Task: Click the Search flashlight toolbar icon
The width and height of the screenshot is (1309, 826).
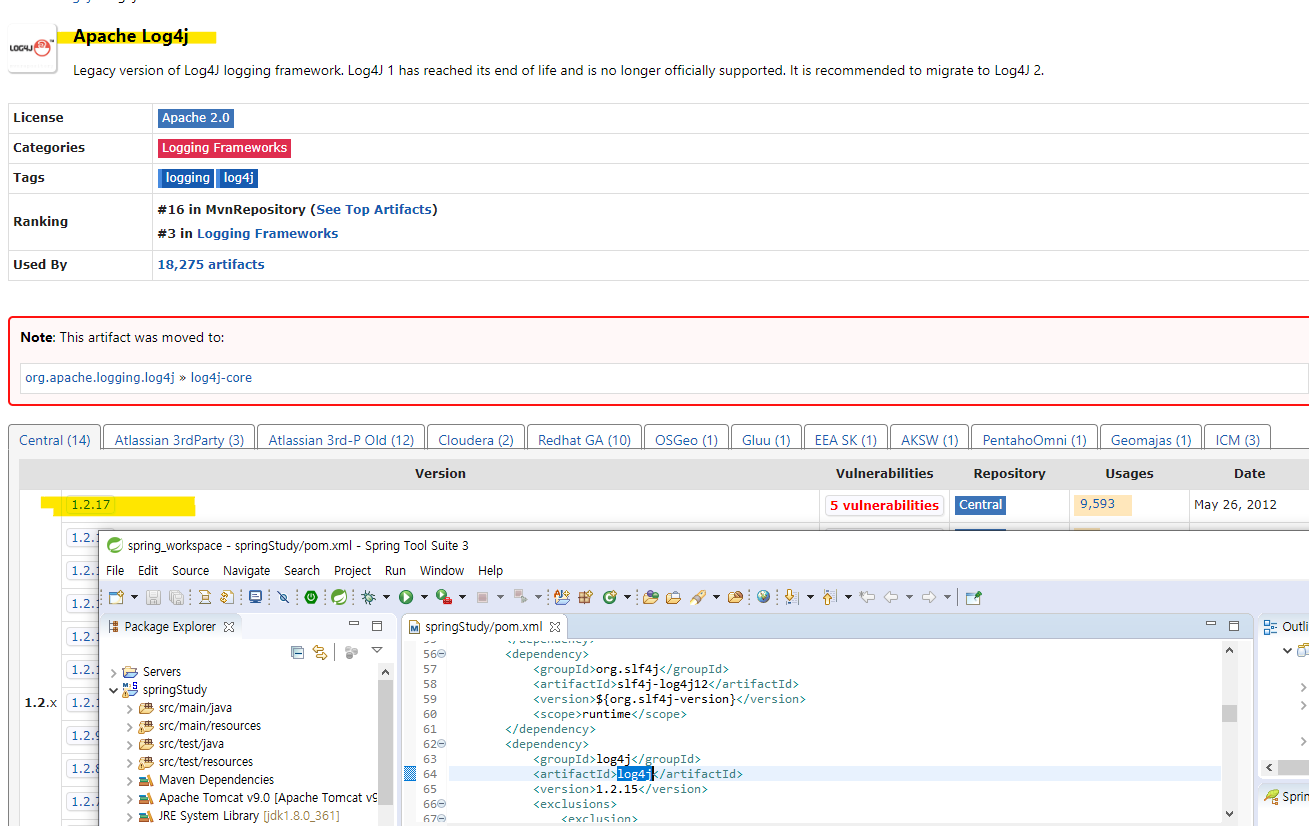Action: 698,597
